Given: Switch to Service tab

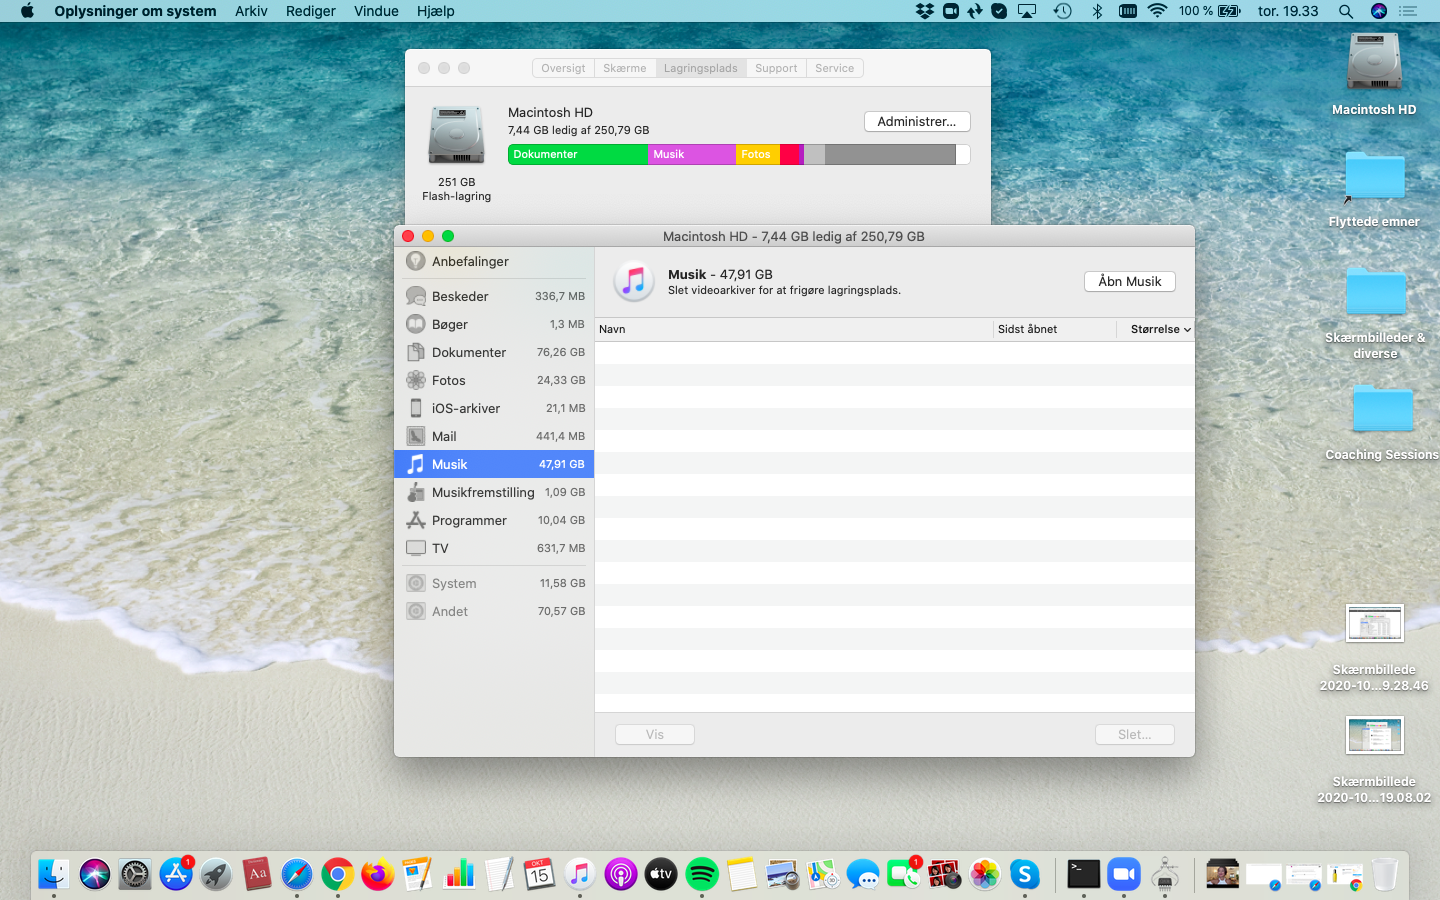Looking at the screenshot, I should (x=835, y=68).
